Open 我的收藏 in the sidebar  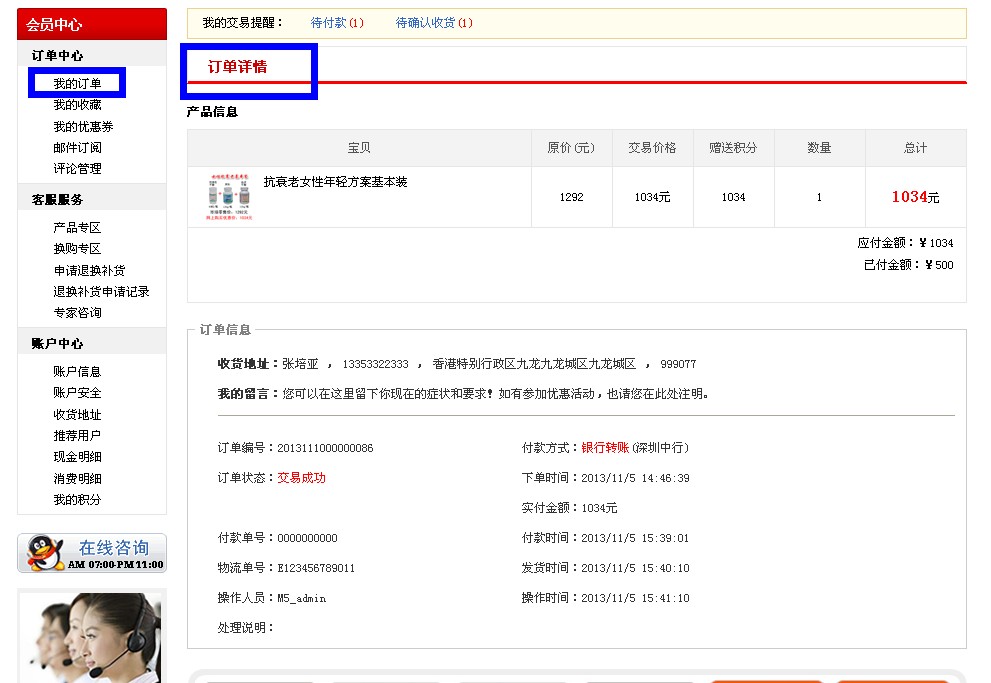tap(77, 105)
